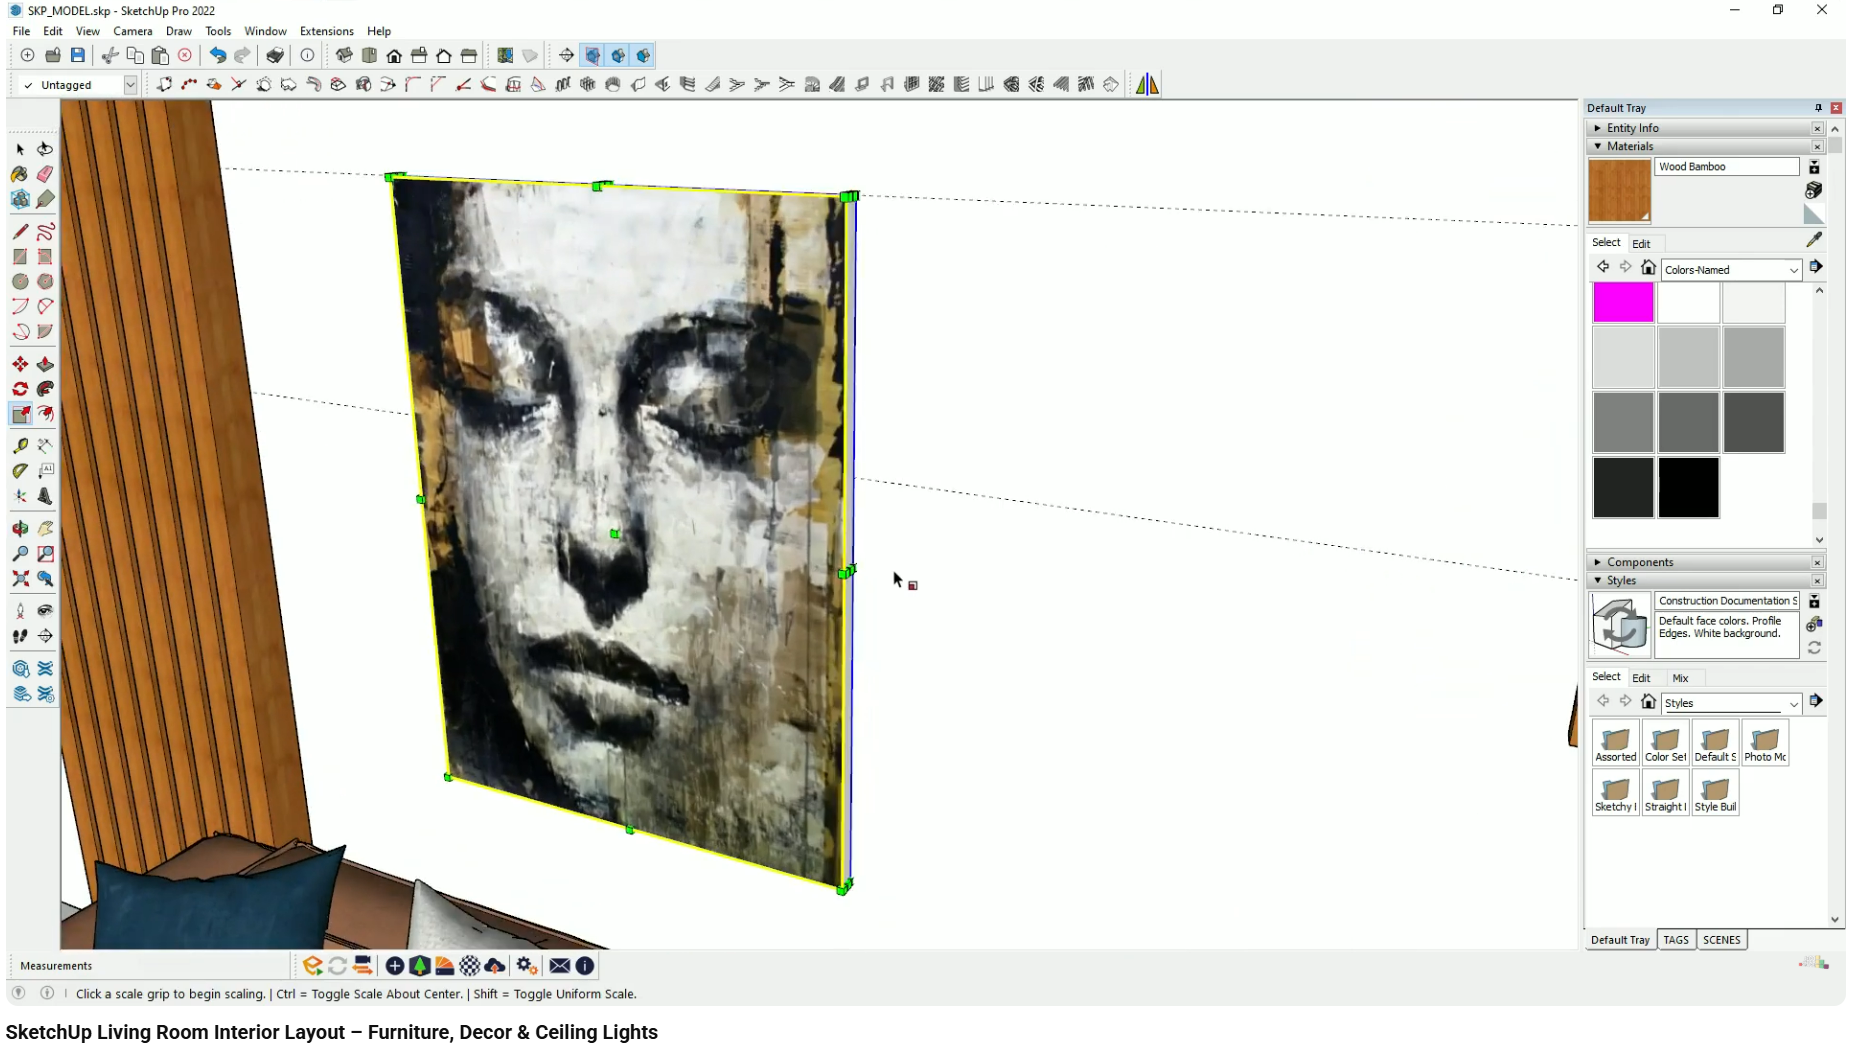Open the Camera menu
This screenshot has height=1046, width=1853.
(x=133, y=31)
